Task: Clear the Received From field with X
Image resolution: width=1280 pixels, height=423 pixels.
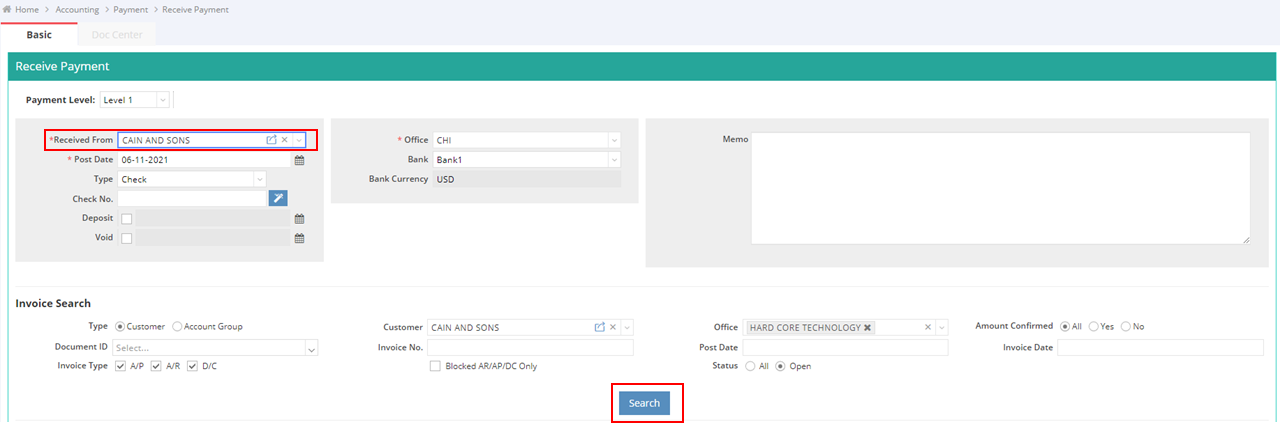Action: tap(284, 140)
